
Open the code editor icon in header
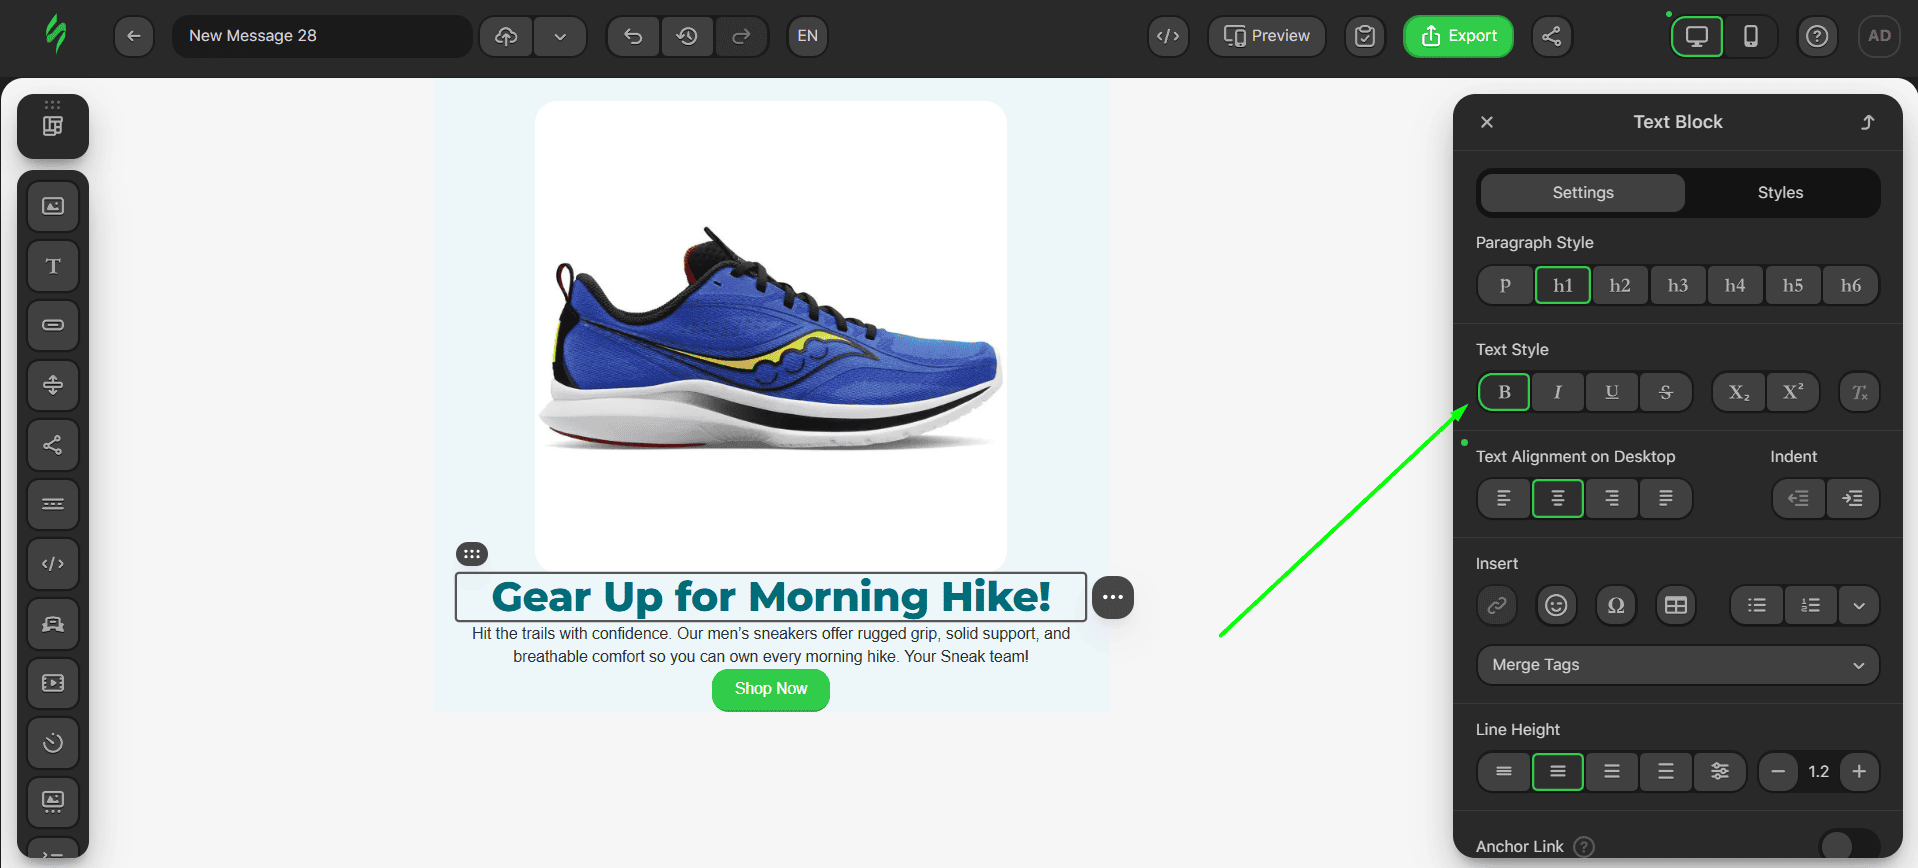[1168, 36]
